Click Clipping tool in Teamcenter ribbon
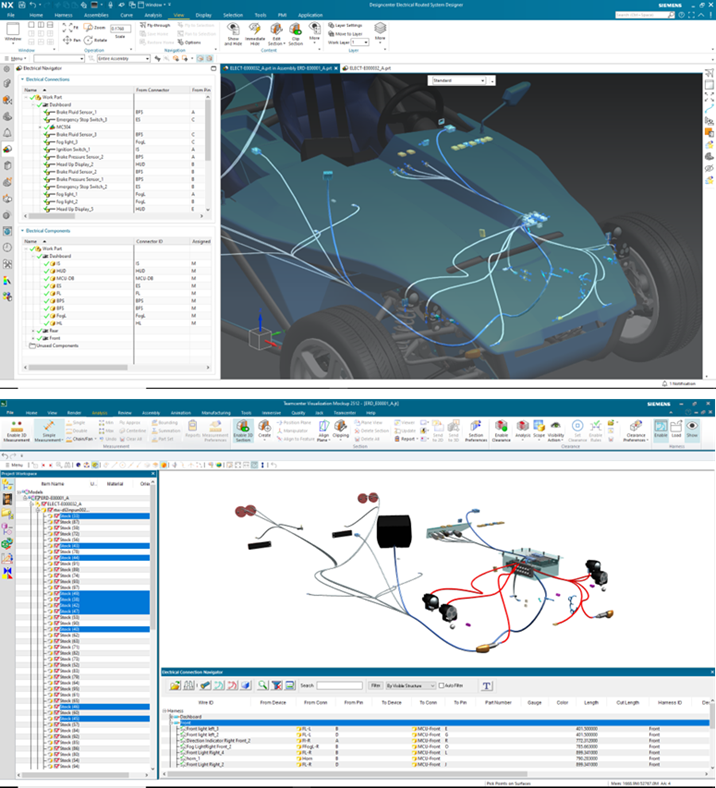This screenshot has height=788, width=716. click(x=341, y=430)
